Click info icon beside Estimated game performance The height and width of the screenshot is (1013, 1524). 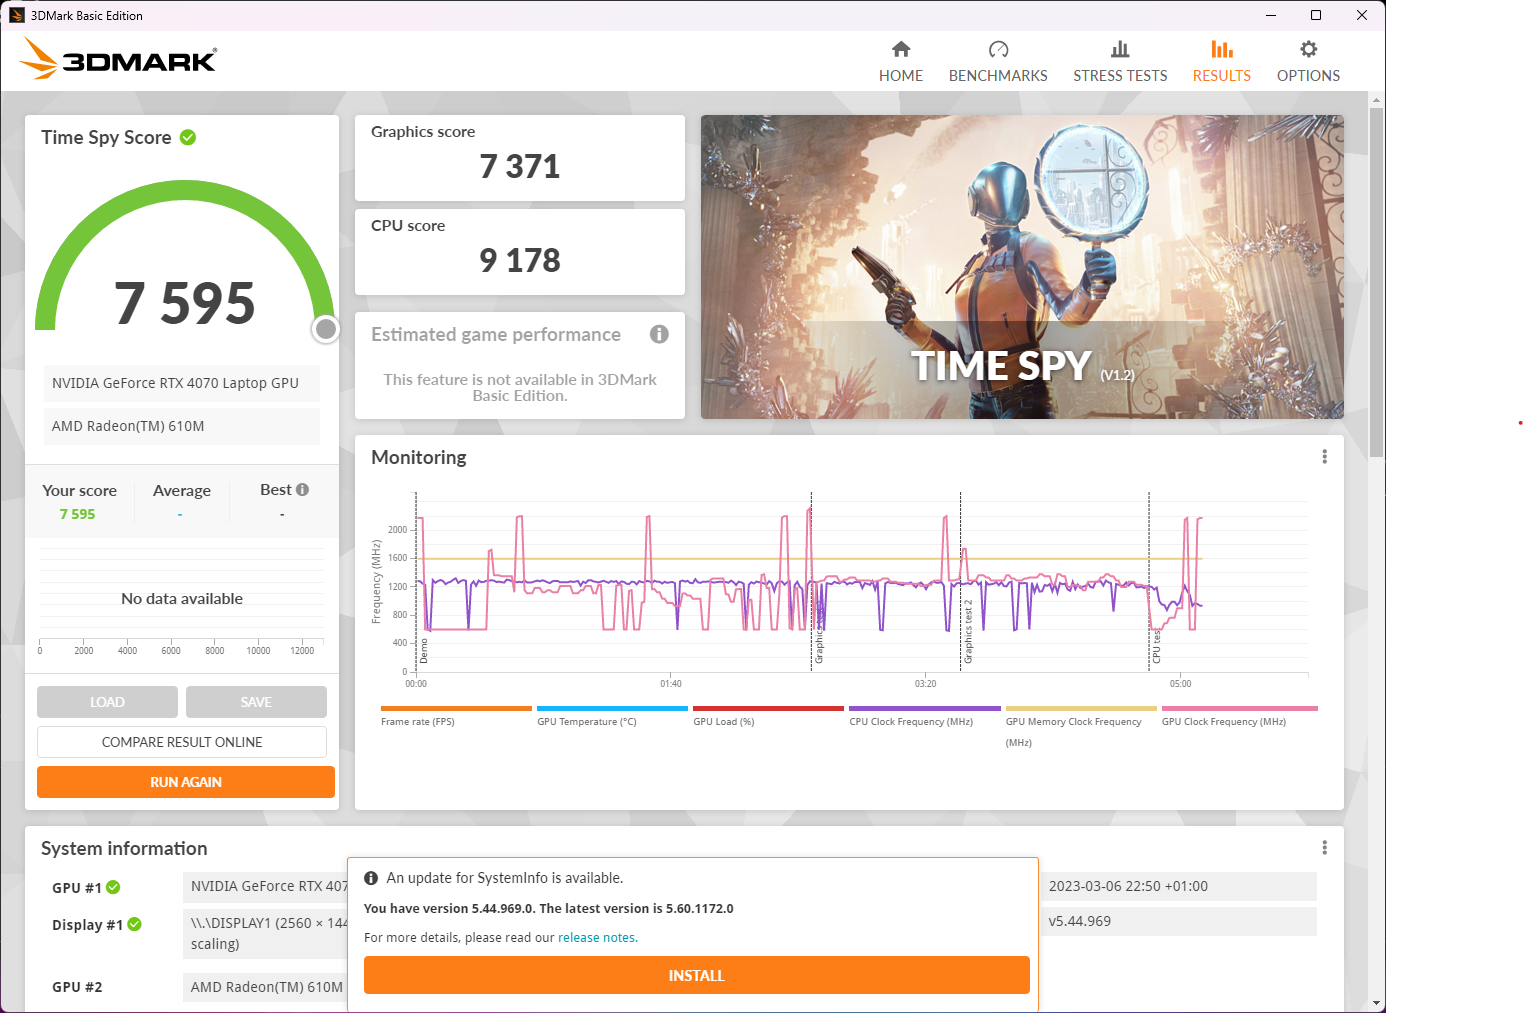tap(659, 334)
